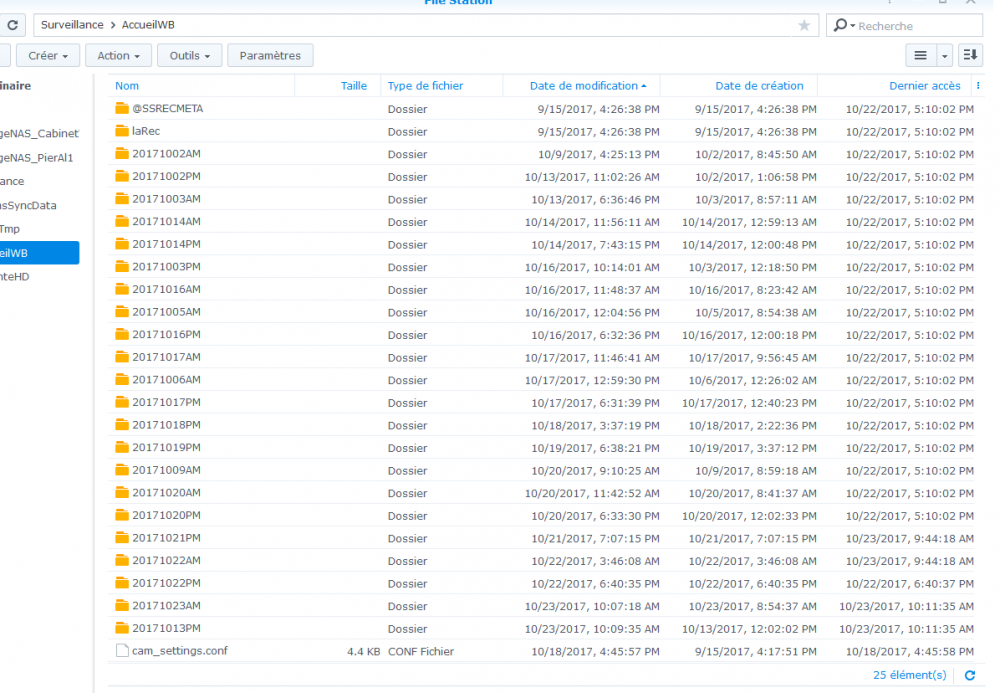Click the search magnifier icon
The width and height of the screenshot is (1000, 693).
[x=841, y=25]
